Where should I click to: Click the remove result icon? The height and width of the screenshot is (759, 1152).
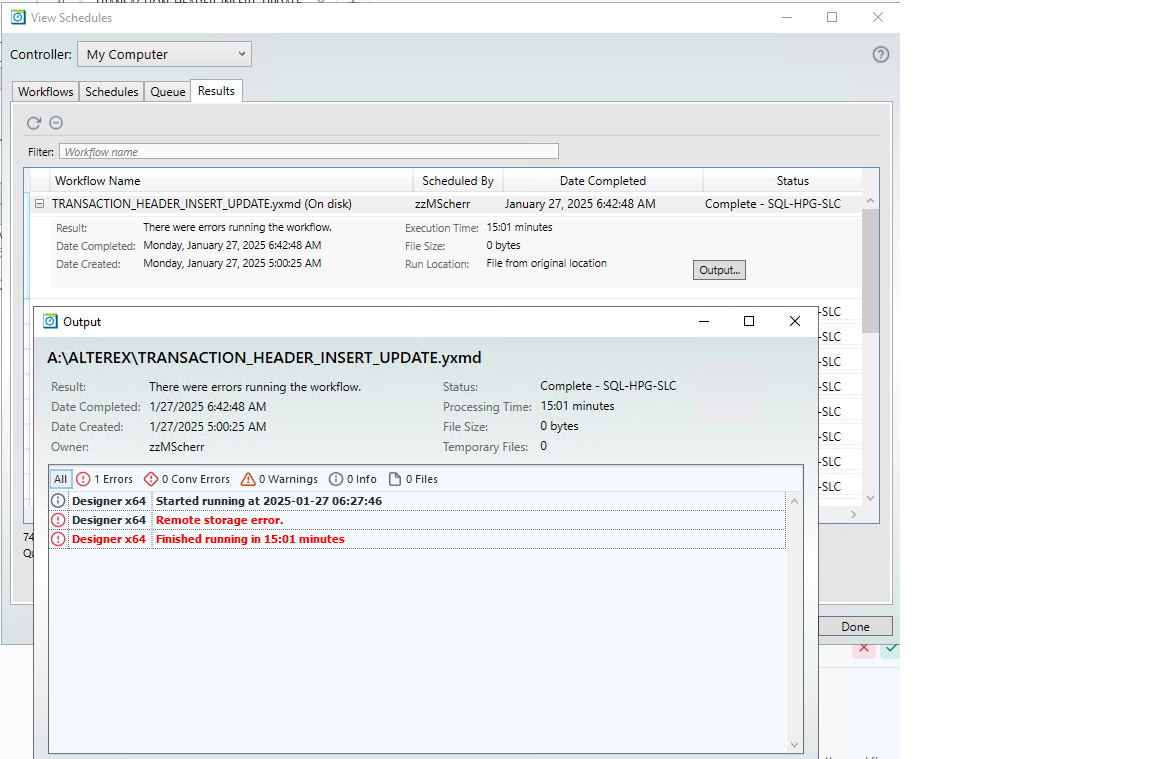tap(56, 122)
